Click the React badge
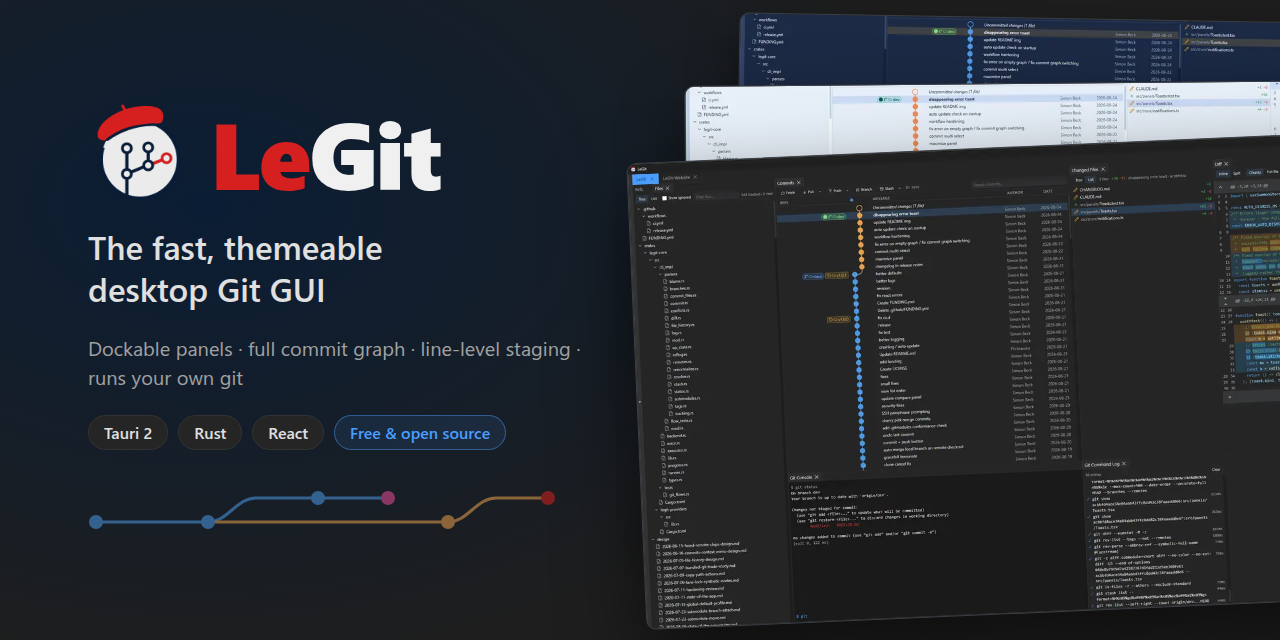Viewport: 1280px width, 640px height. [288, 433]
